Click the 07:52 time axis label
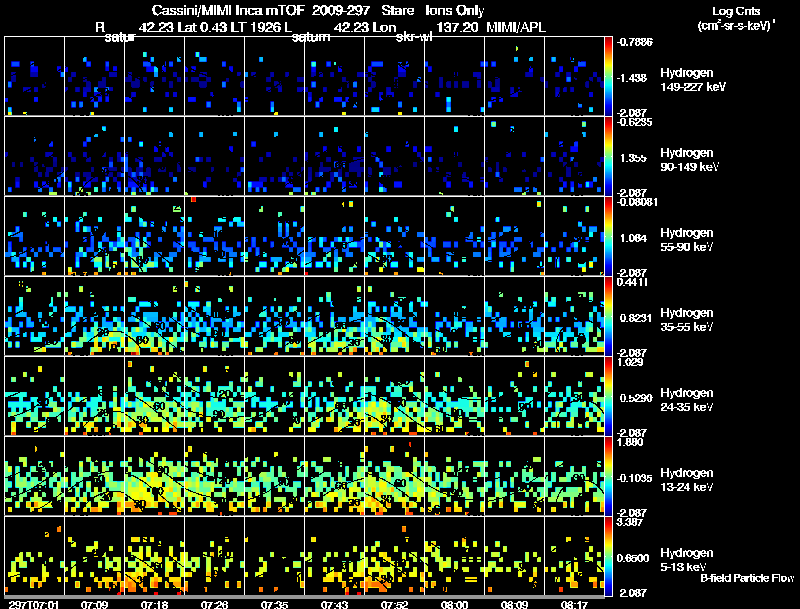Image resolution: width=800 pixels, height=609 pixels. (x=394, y=604)
